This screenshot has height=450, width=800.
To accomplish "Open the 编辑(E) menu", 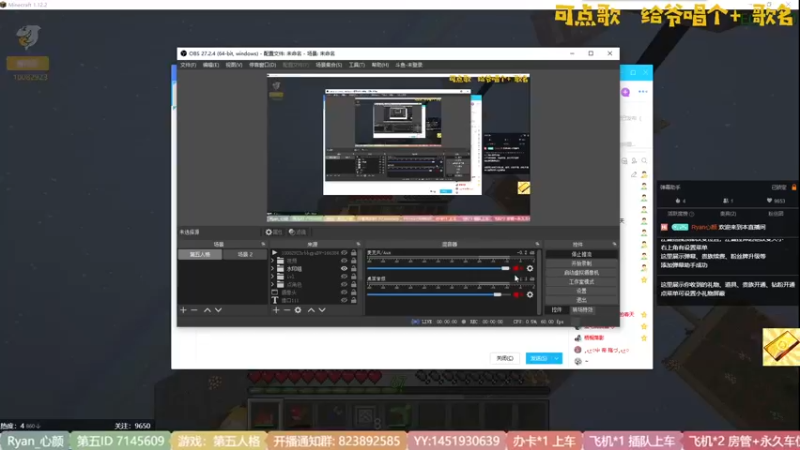I will (x=211, y=65).
